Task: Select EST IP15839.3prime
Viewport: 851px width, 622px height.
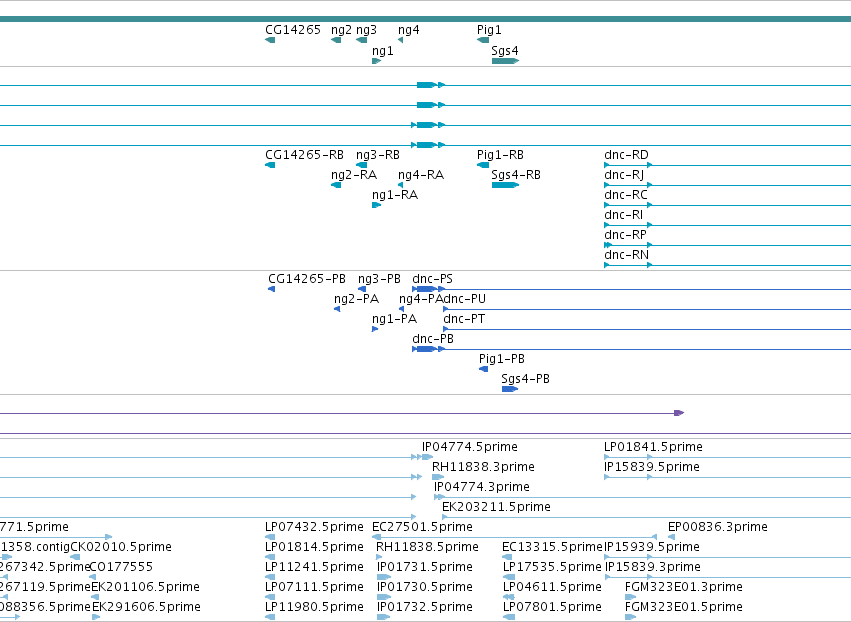Action: click(x=652, y=568)
